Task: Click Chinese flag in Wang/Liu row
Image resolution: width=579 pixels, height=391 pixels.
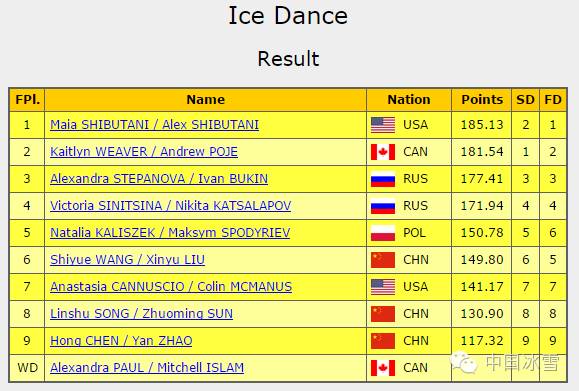Action: 383,260
